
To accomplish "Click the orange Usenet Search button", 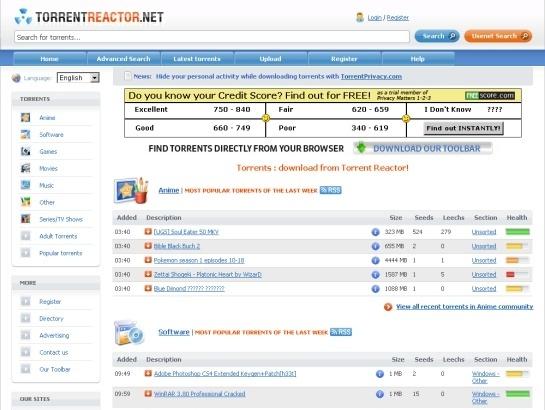I will coord(498,36).
